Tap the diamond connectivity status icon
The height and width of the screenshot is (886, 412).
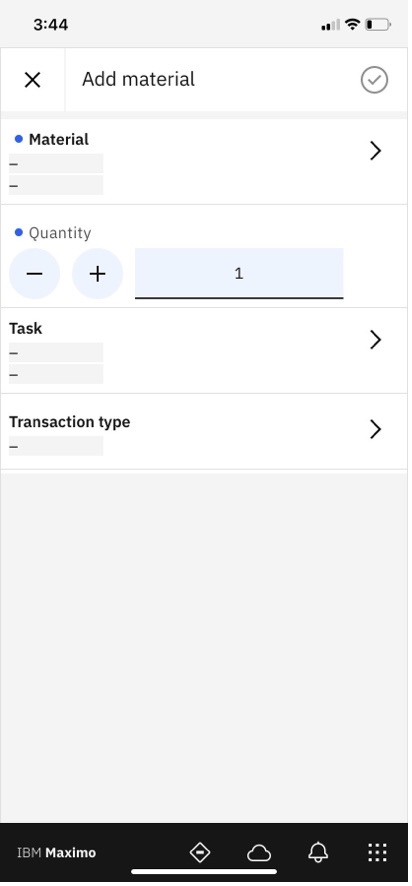click(x=200, y=852)
